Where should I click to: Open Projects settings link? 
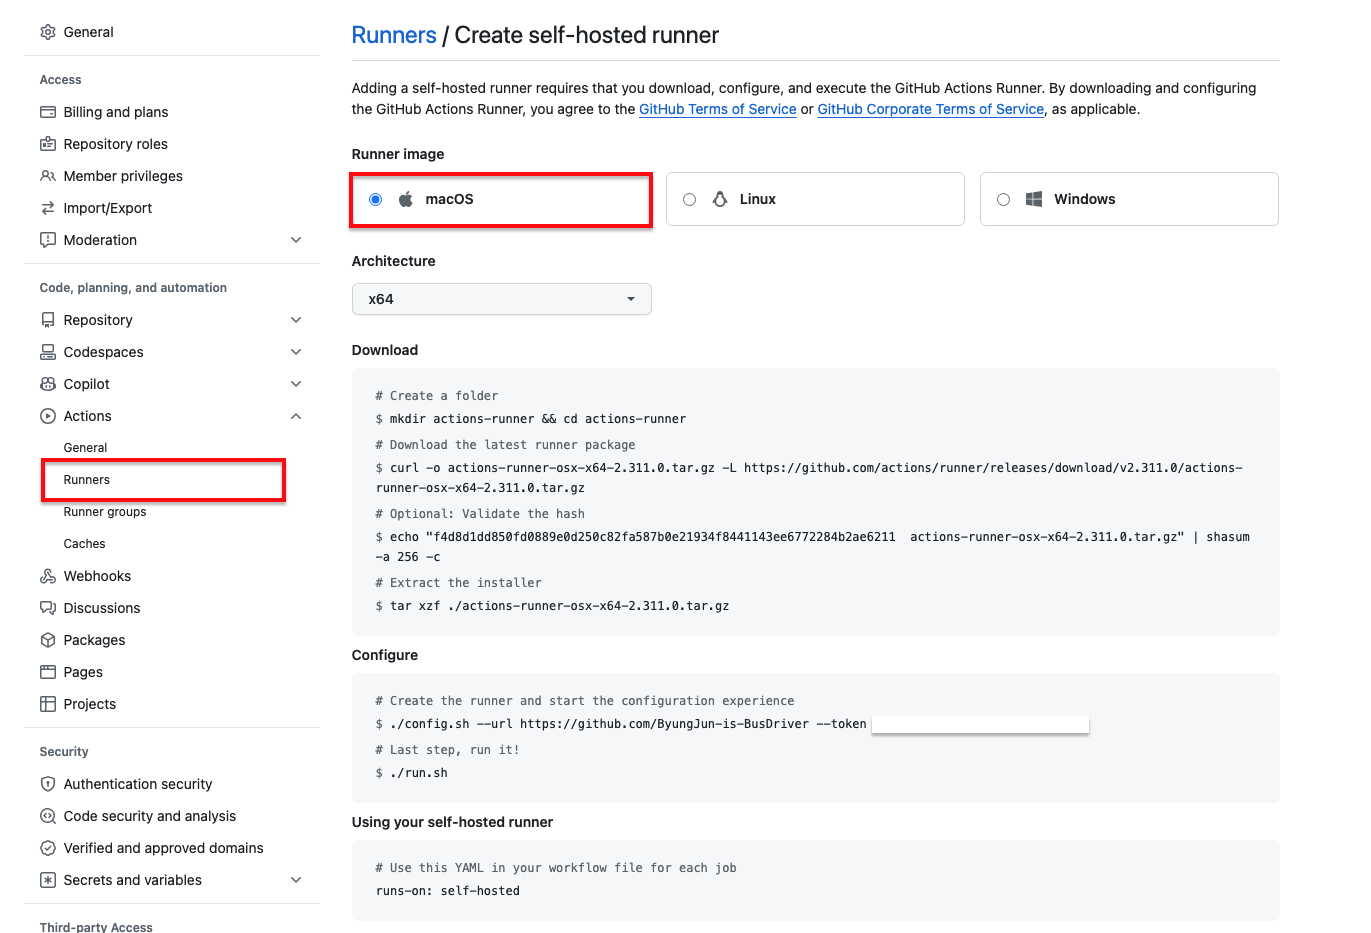[90, 704]
